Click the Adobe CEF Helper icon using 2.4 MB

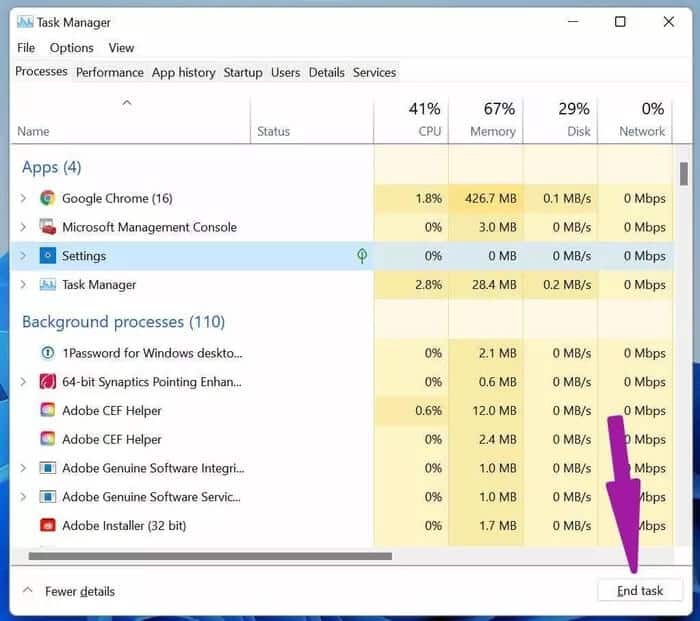tap(47, 439)
